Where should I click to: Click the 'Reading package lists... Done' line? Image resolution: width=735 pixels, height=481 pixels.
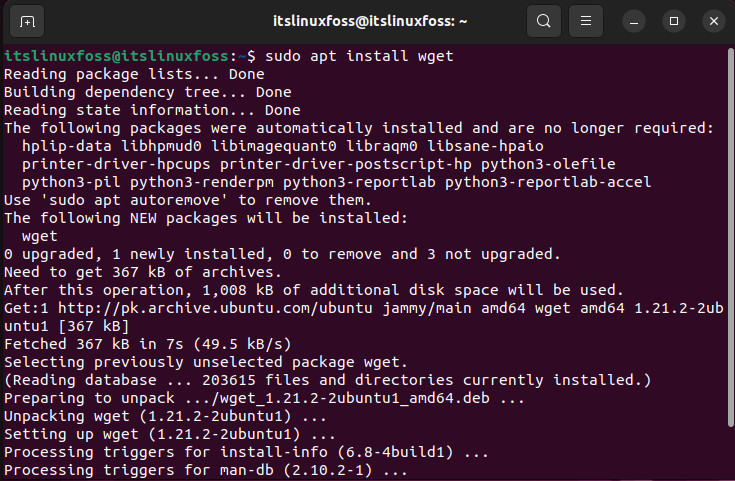click(x=134, y=74)
